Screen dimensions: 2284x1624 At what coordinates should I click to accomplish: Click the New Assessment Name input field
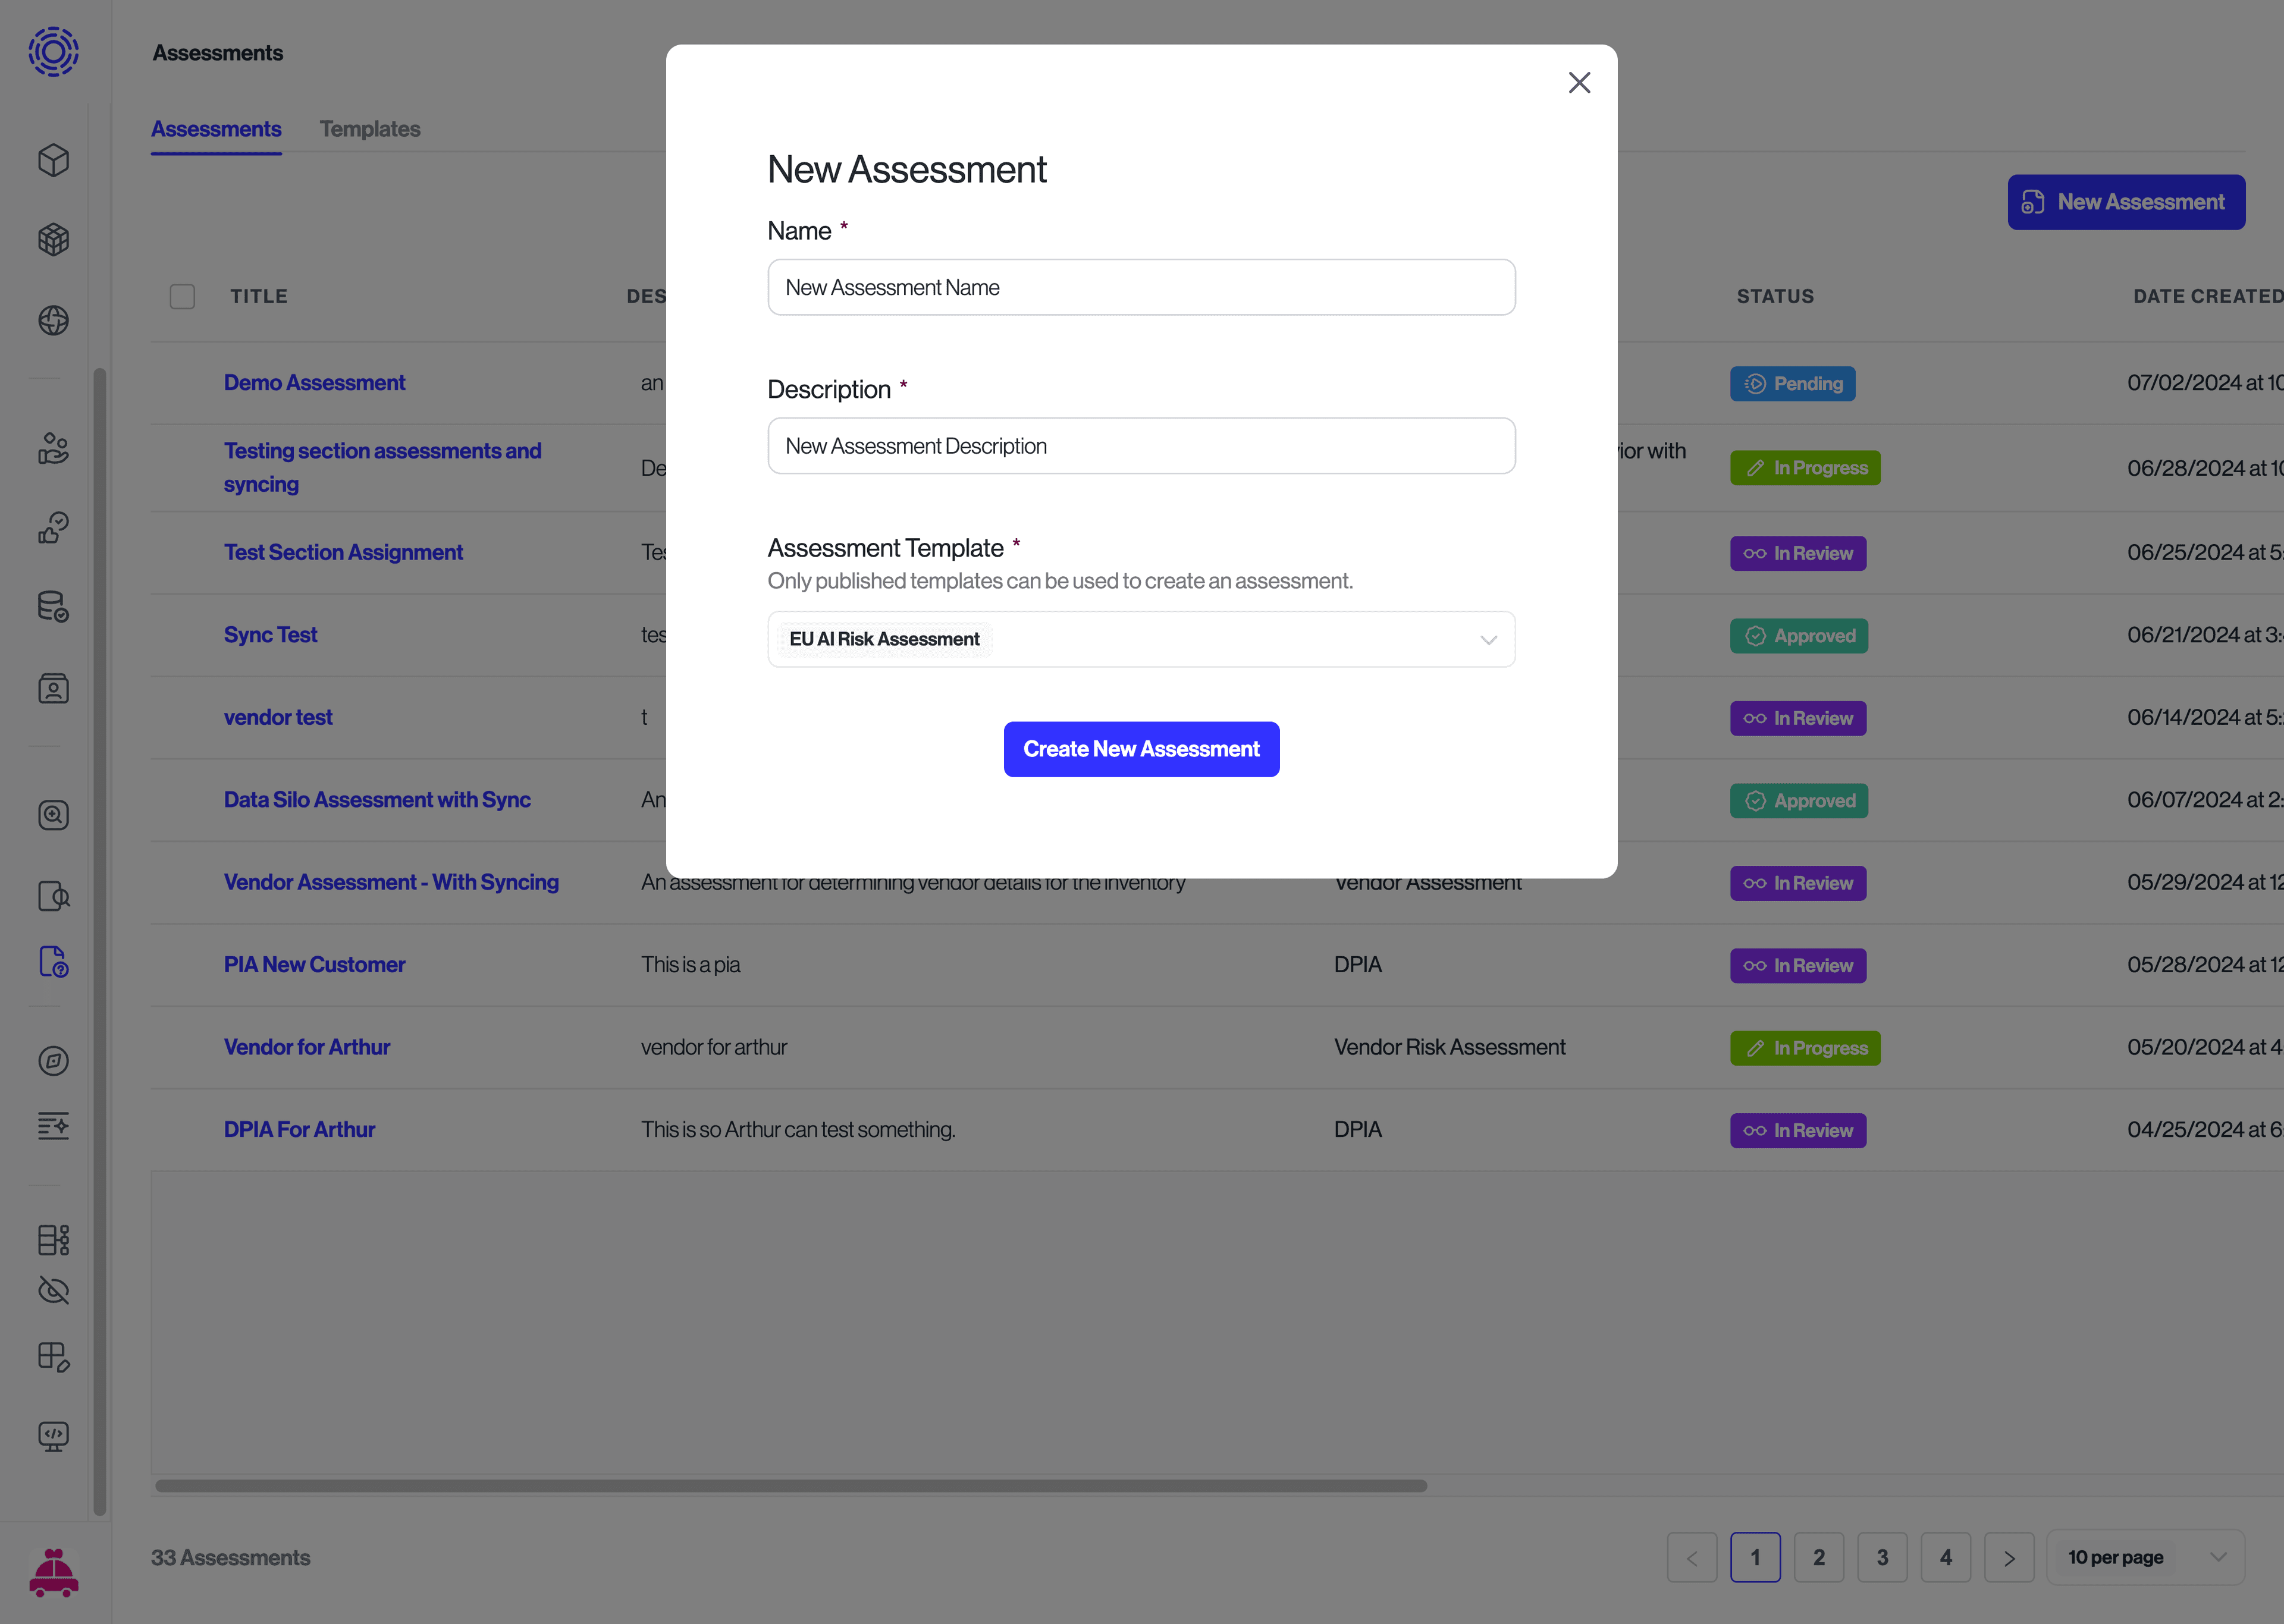tap(1141, 287)
